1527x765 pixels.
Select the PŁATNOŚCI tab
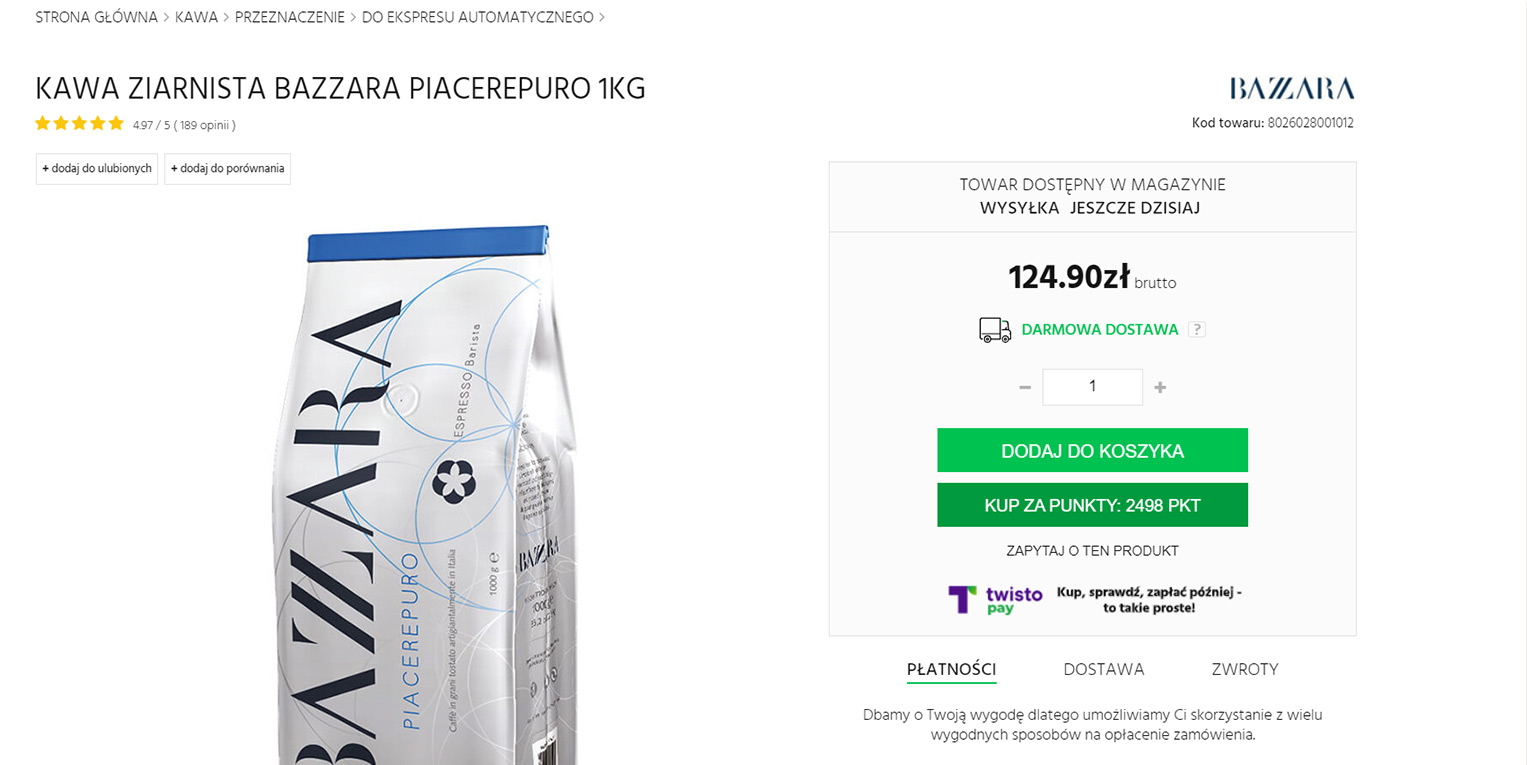click(951, 669)
